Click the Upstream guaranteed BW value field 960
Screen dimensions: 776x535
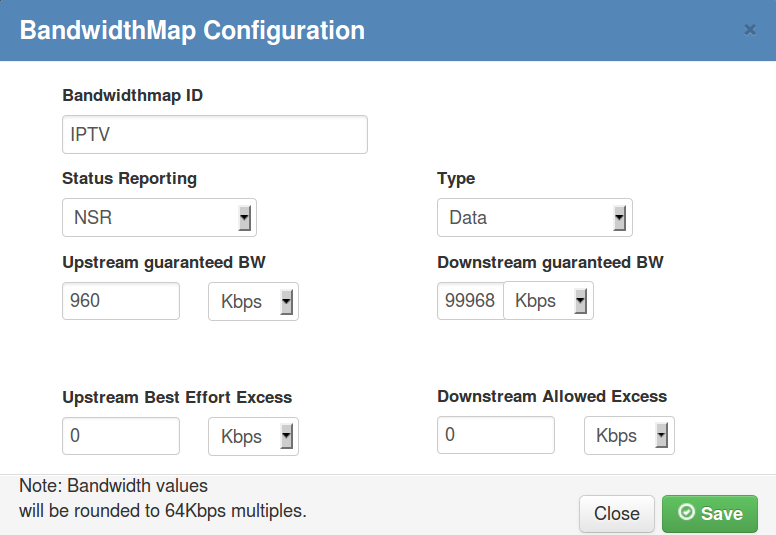[121, 301]
